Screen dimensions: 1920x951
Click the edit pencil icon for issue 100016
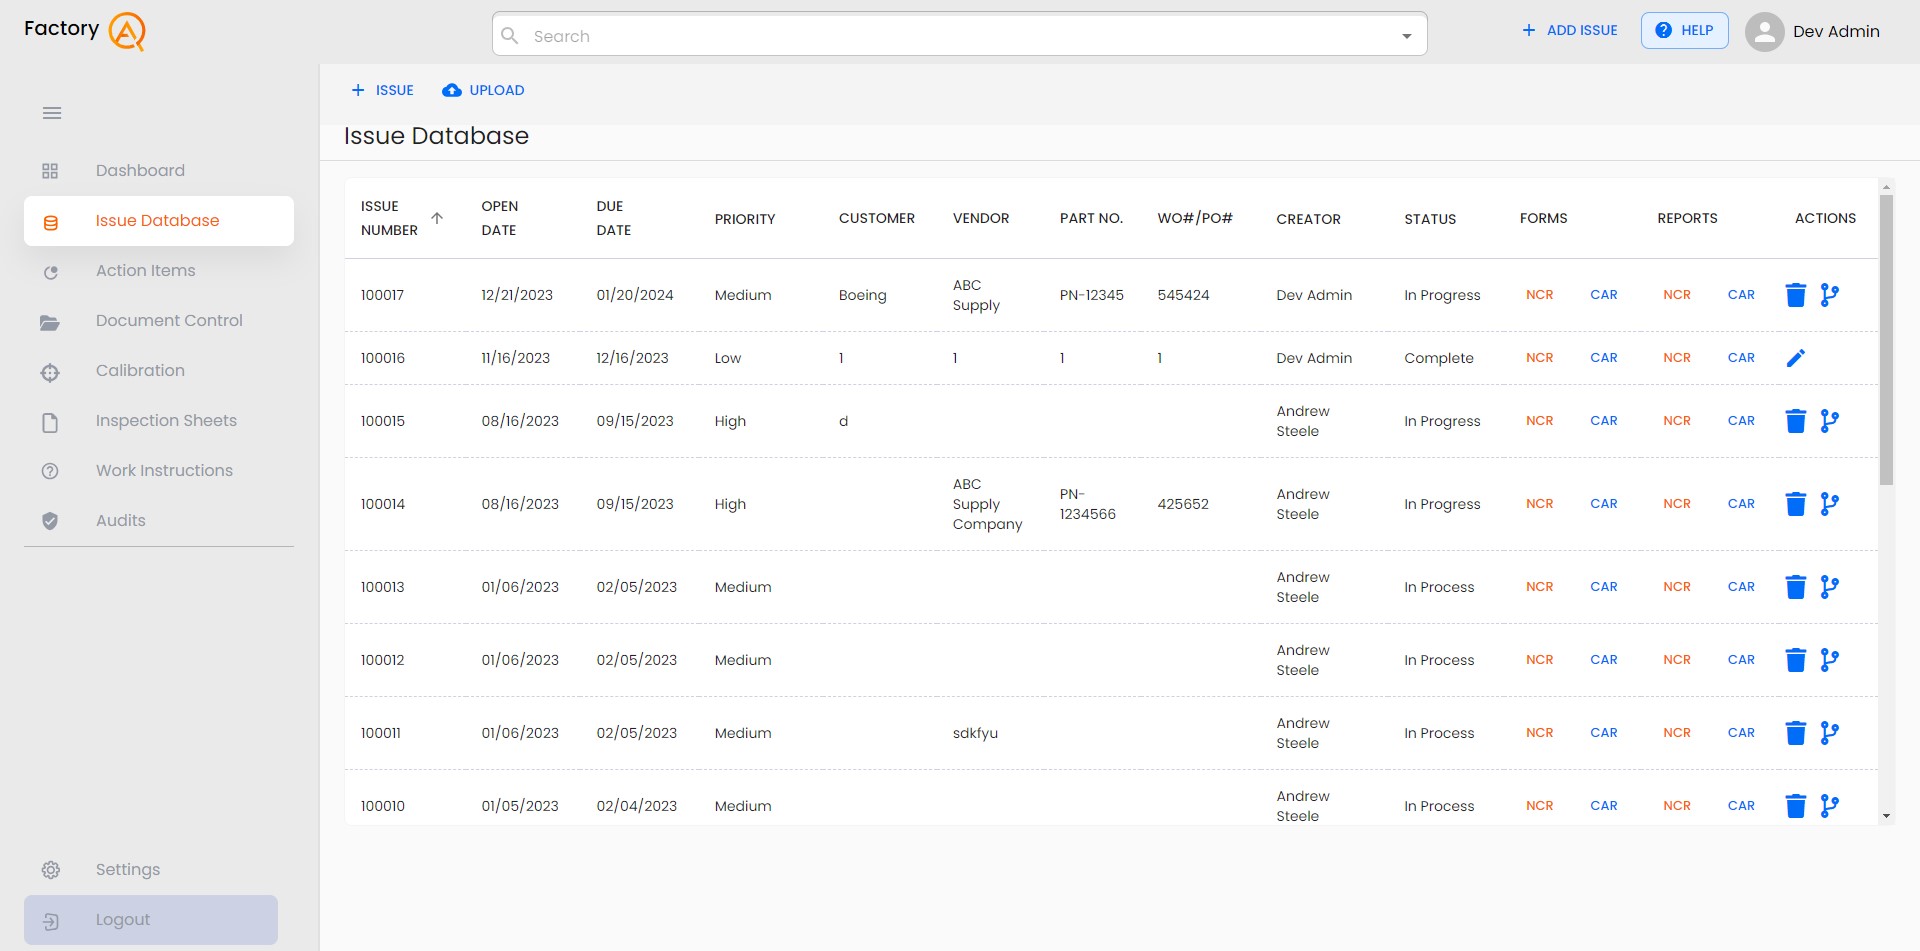click(x=1797, y=357)
